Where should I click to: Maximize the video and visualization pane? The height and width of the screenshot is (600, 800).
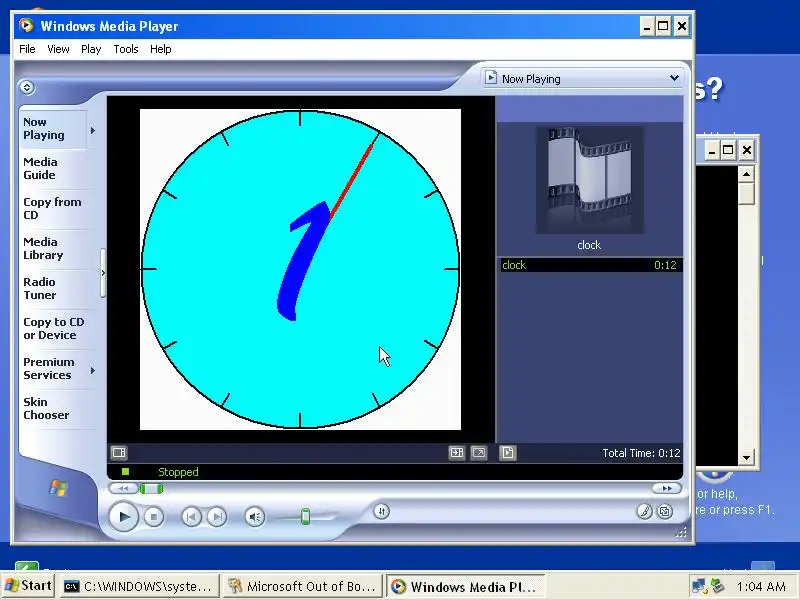[x=456, y=453]
